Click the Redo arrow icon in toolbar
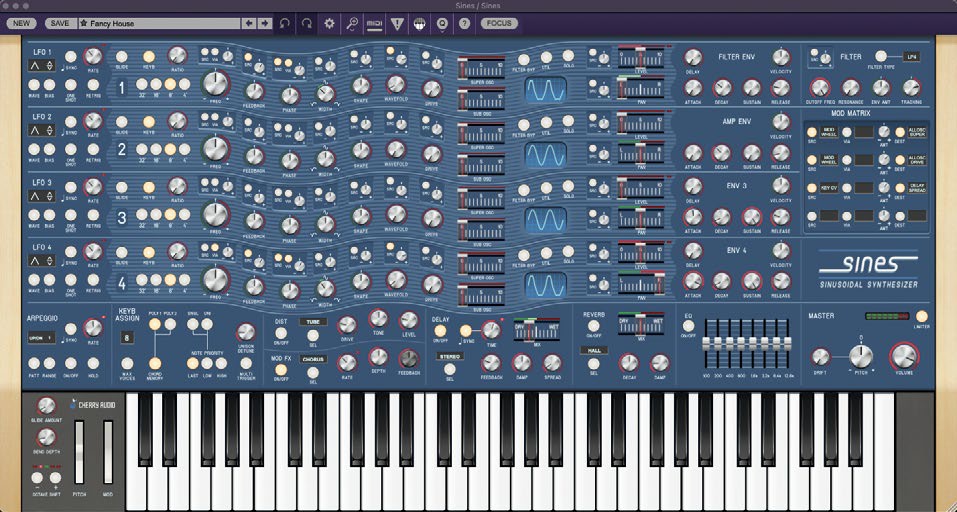The width and height of the screenshot is (957, 512). pos(307,24)
